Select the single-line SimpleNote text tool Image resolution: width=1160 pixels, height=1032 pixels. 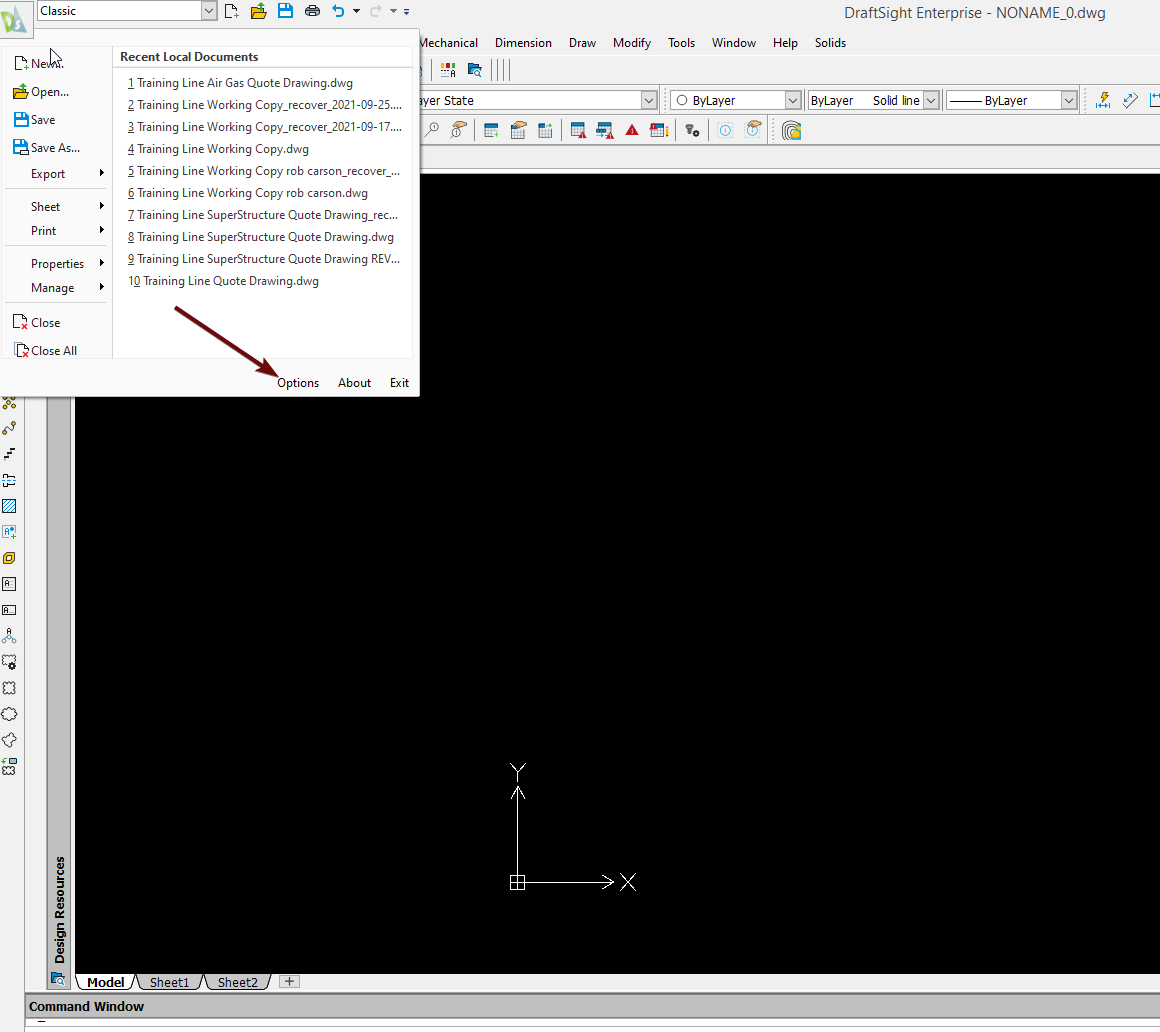(9, 610)
